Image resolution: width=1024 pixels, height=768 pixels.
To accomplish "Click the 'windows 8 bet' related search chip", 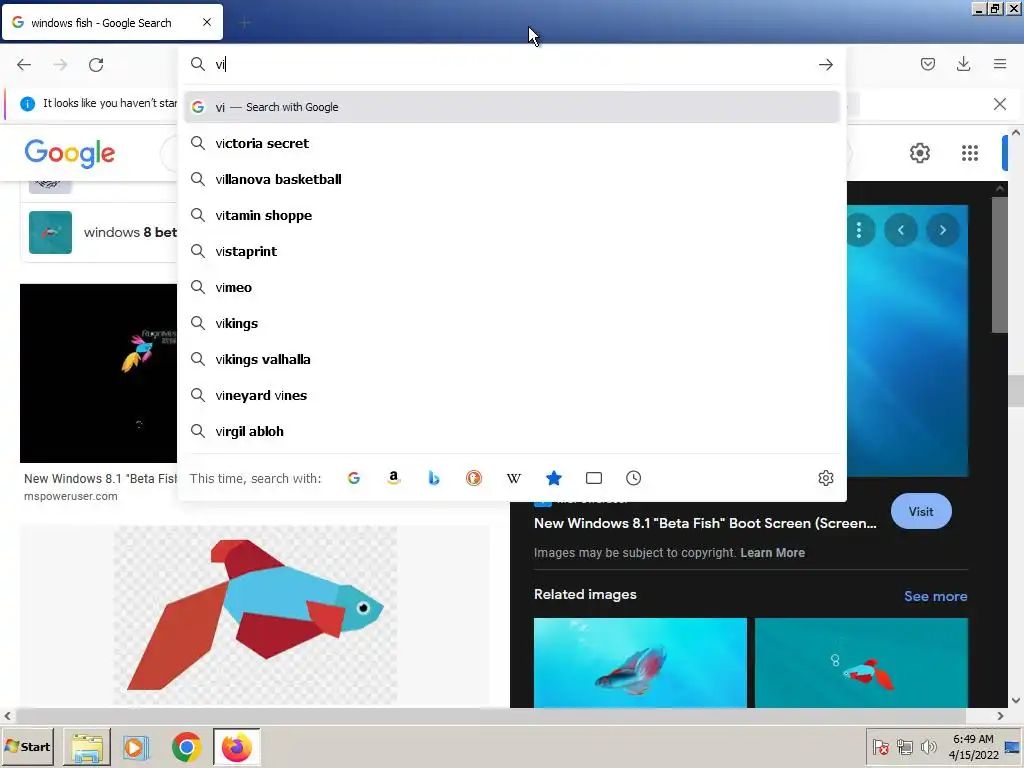I will click(x=99, y=232).
